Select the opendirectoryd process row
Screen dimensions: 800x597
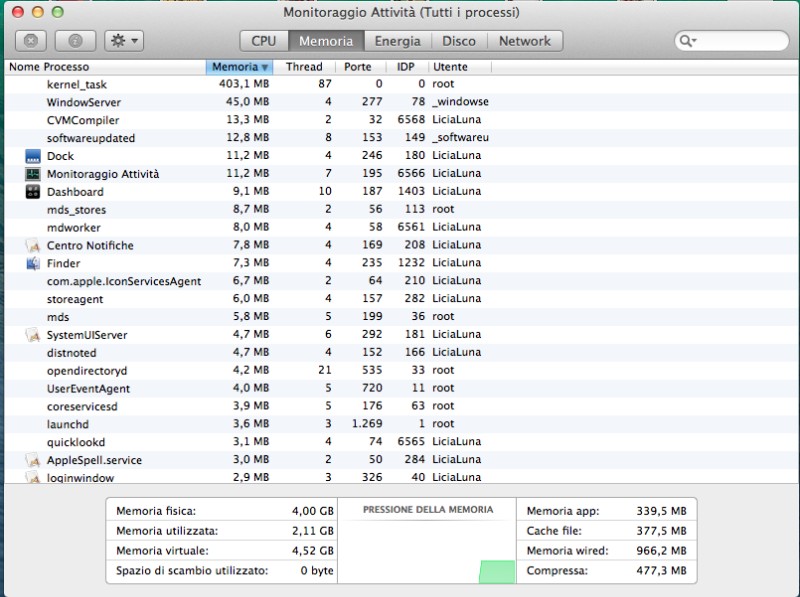tap(402, 370)
